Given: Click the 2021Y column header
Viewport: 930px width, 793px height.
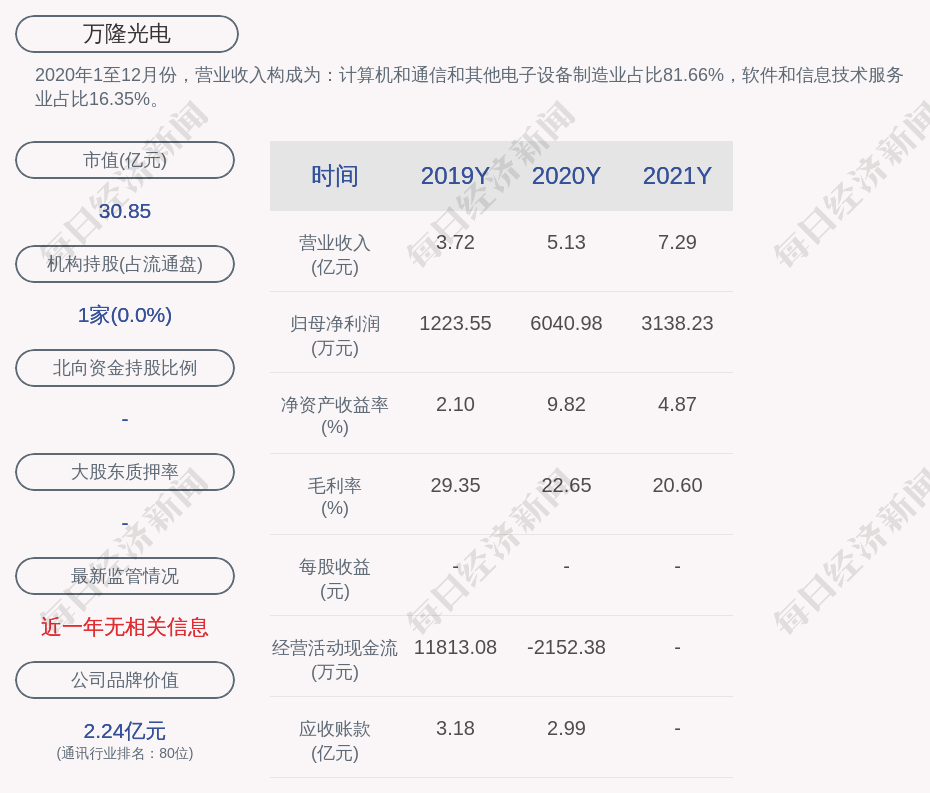Looking at the screenshot, I should [x=677, y=176].
